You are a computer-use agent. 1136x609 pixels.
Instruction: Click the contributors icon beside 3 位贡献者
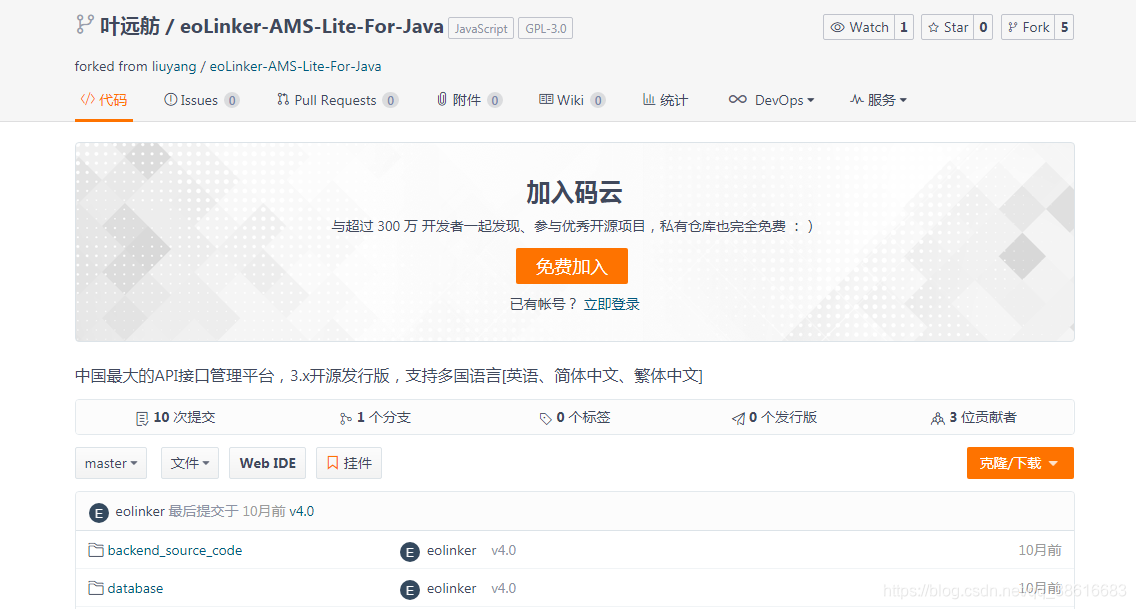[937, 419]
